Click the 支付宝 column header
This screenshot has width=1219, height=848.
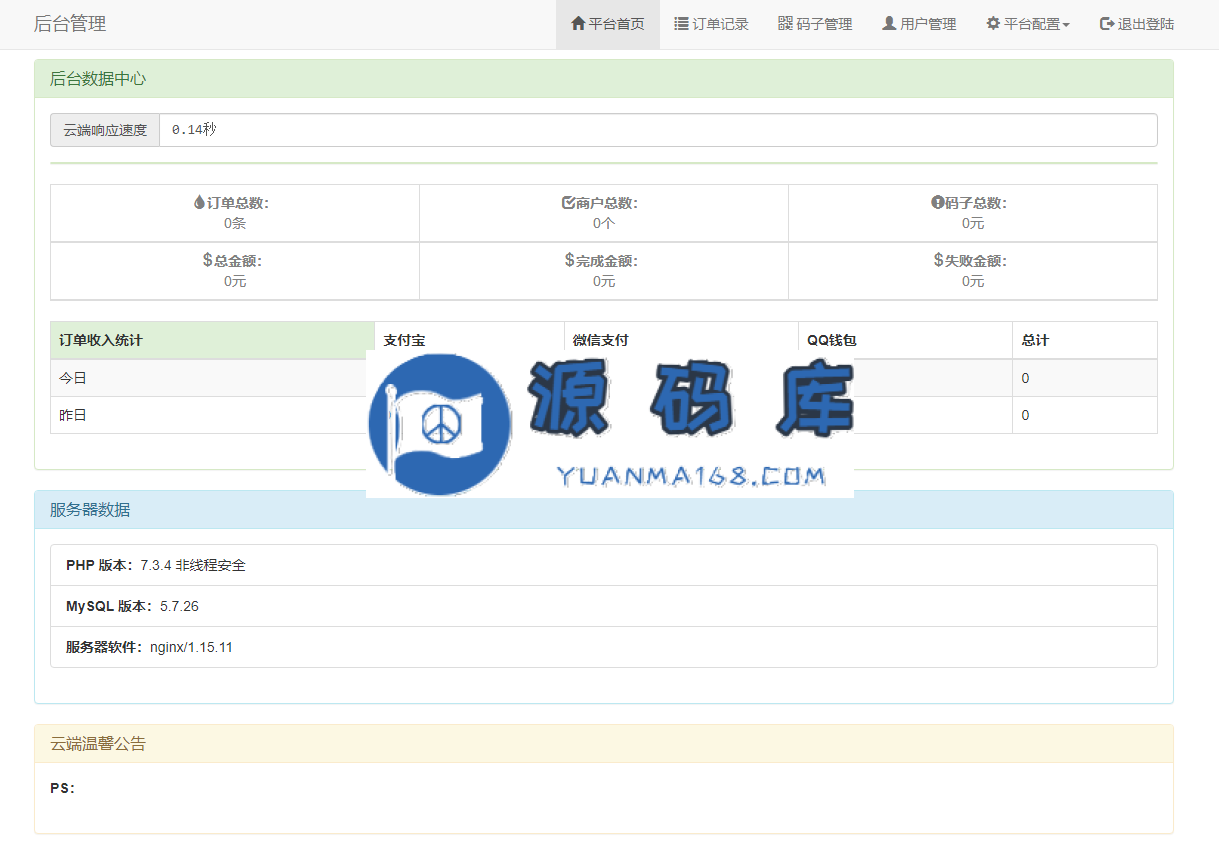point(470,340)
